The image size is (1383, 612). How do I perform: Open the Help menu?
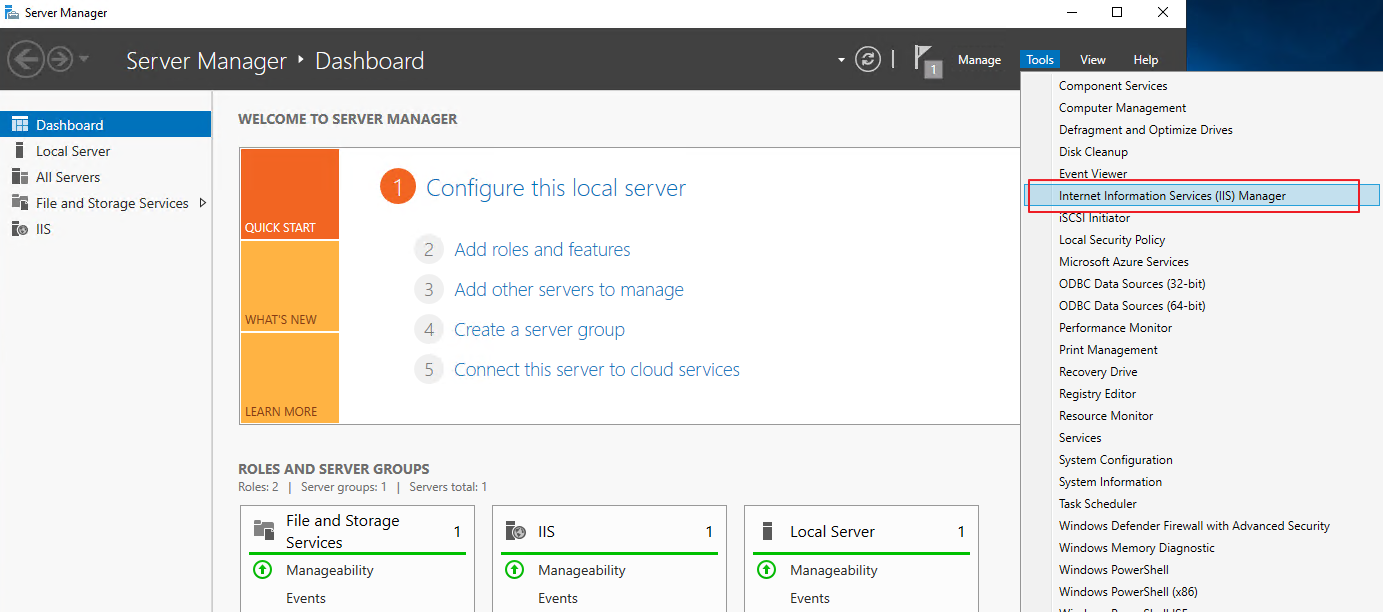click(1146, 60)
